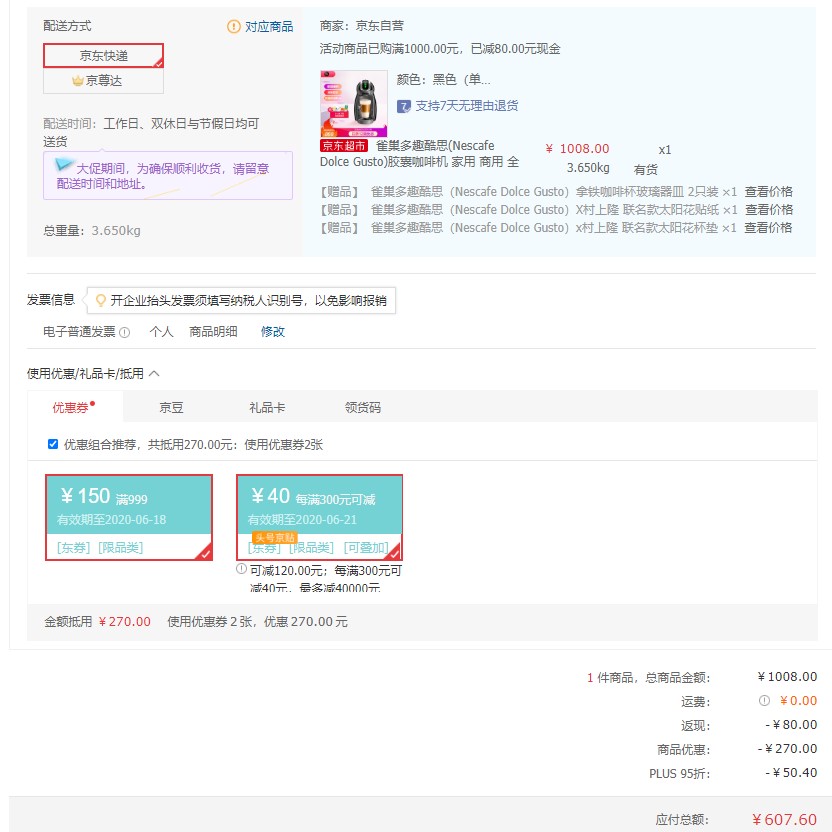Switch to the 领货码 tab
Screen dimensions: 832x832
pos(363,408)
